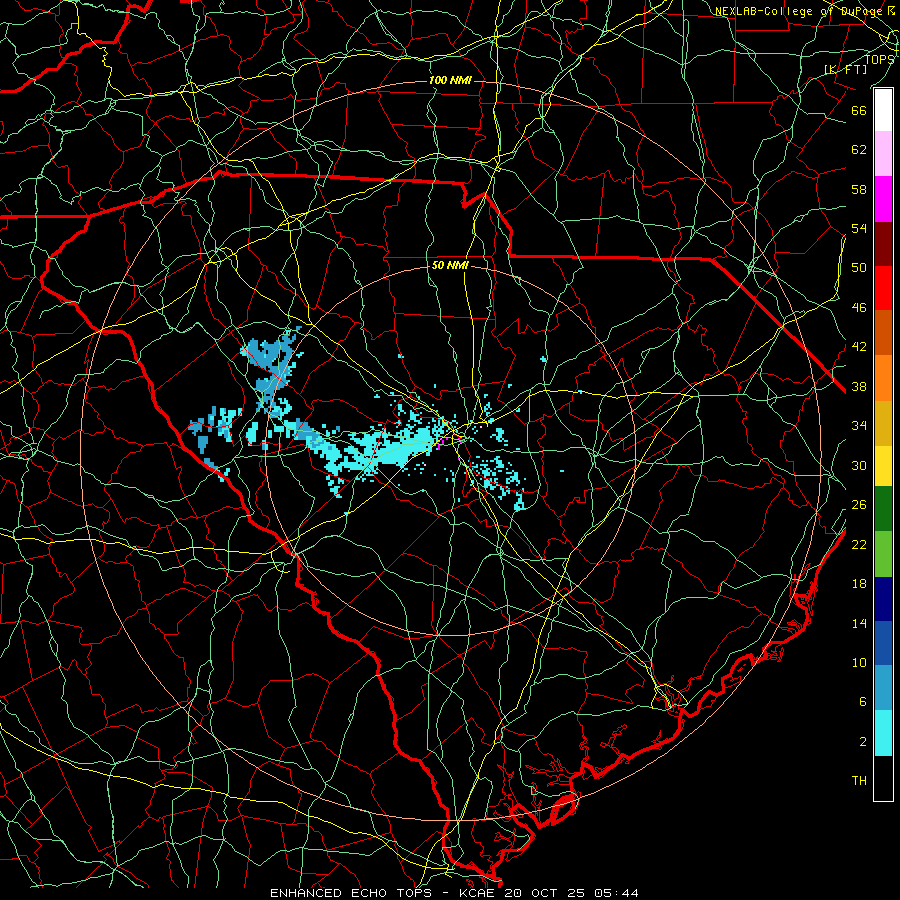Click the magenta 58 kft legend swatch

pyautogui.click(x=883, y=199)
